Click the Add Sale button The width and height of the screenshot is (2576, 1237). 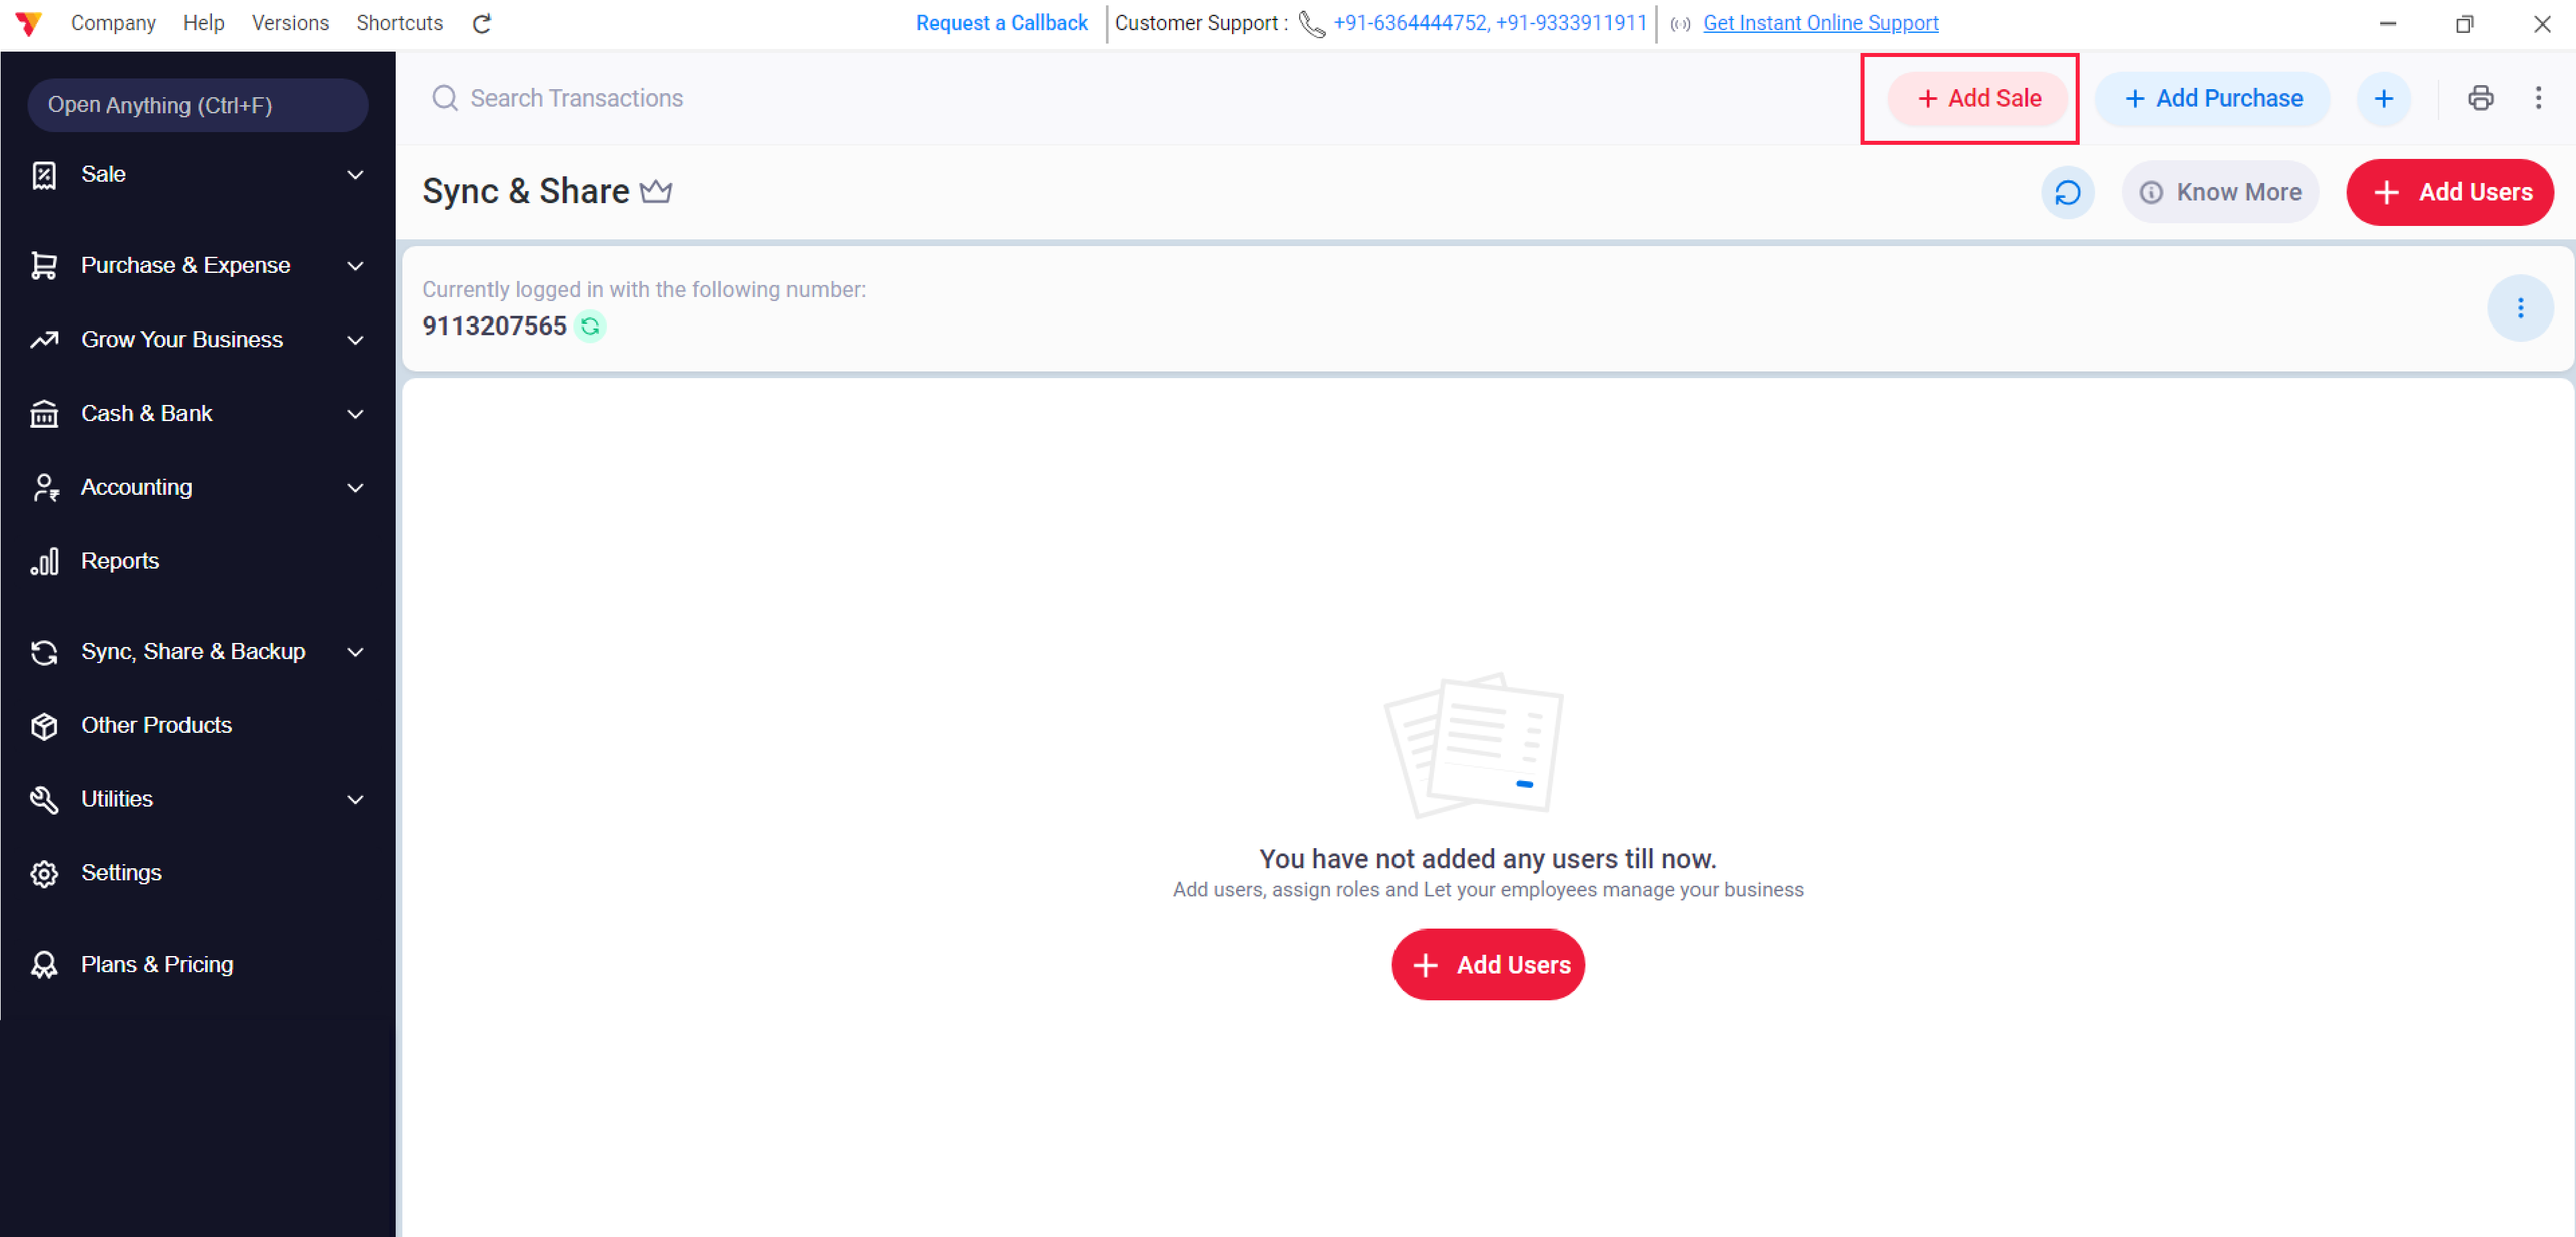pyautogui.click(x=1978, y=98)
